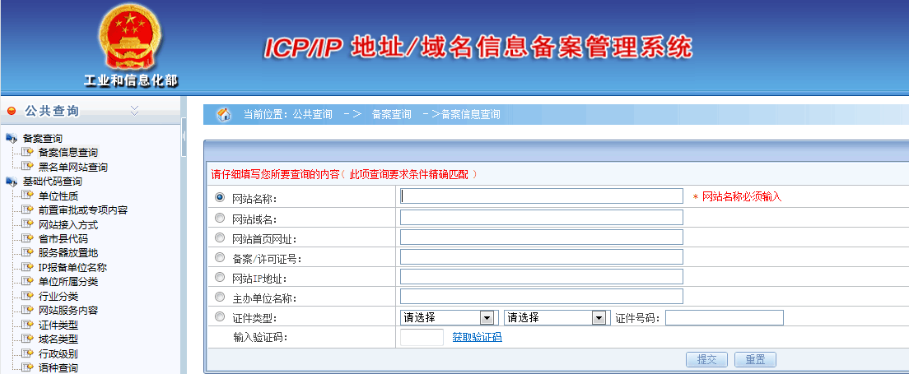This screenshot has width=910, height=376.
Task: Click the icon beside 语种查询
Action: point(27,367)
